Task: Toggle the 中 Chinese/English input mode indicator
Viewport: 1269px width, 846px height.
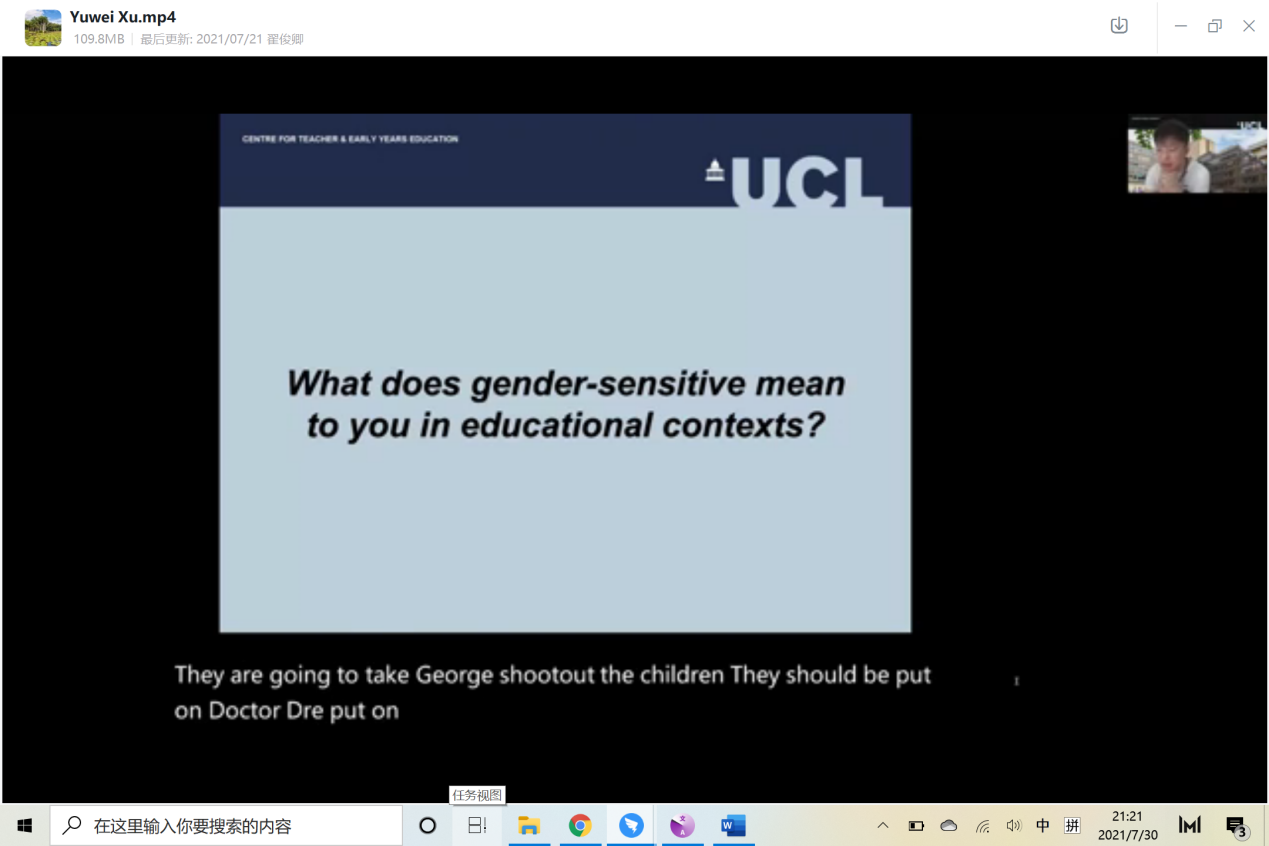Action: click(x=1043, y=826)
